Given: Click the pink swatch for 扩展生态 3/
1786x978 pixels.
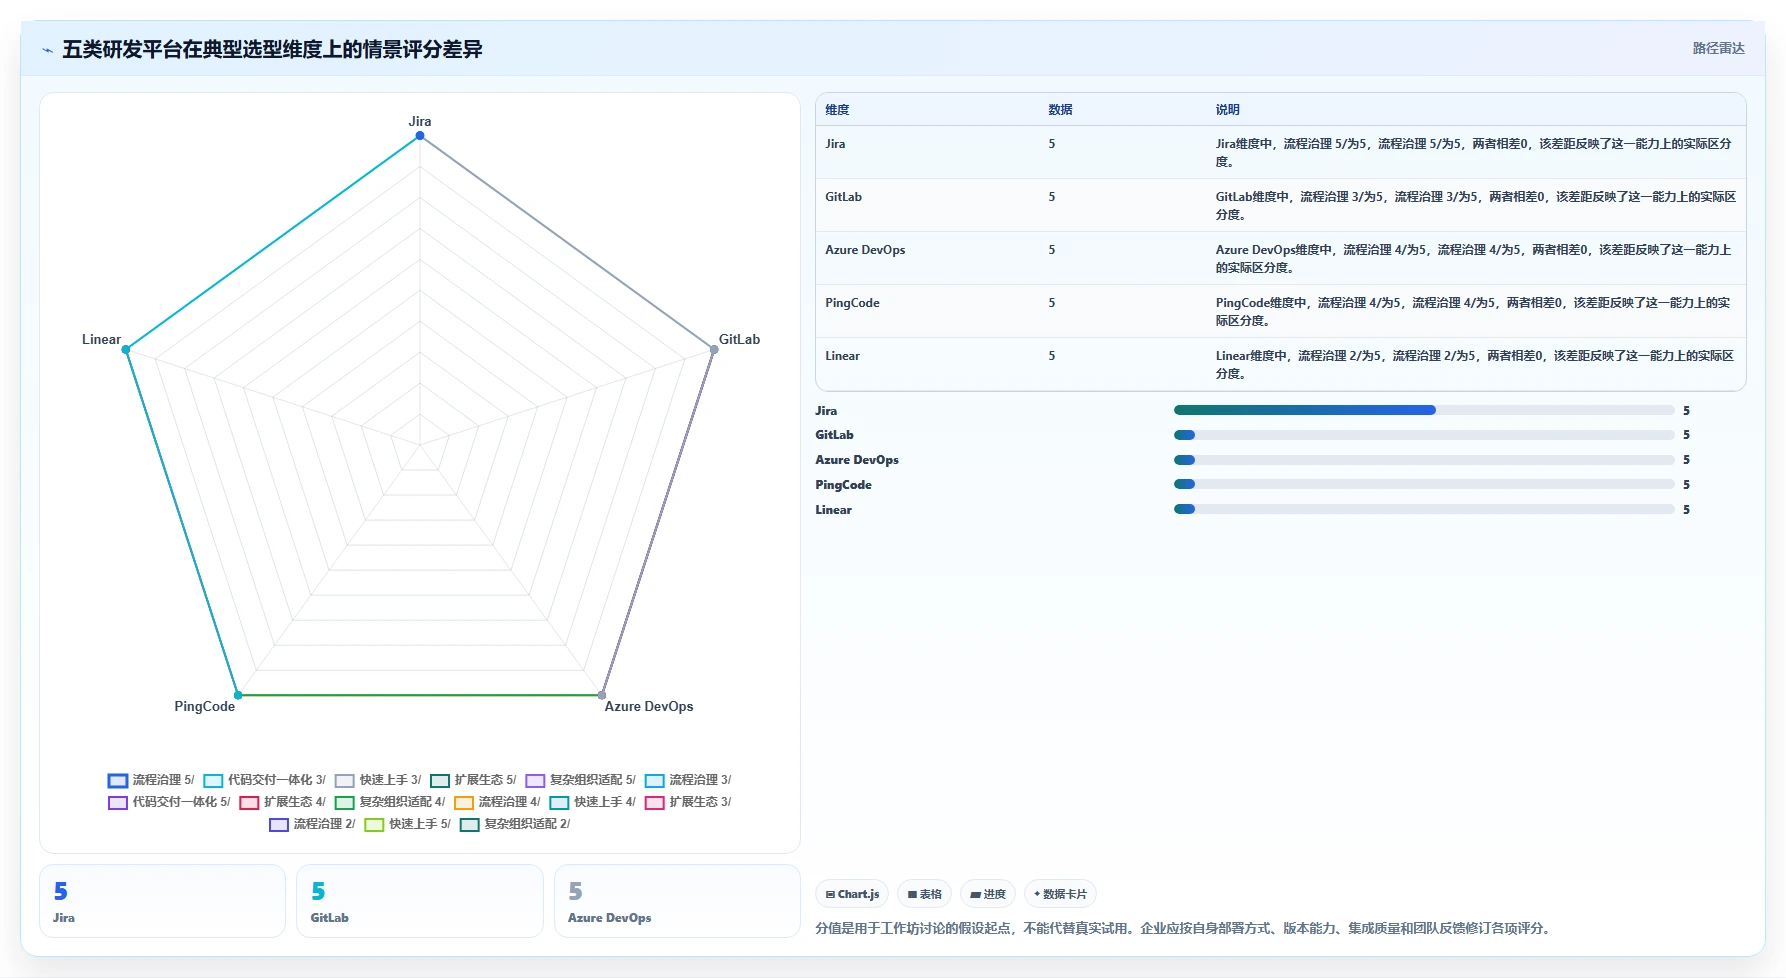Looking at the screenshot, I should (x=655, y=802).
